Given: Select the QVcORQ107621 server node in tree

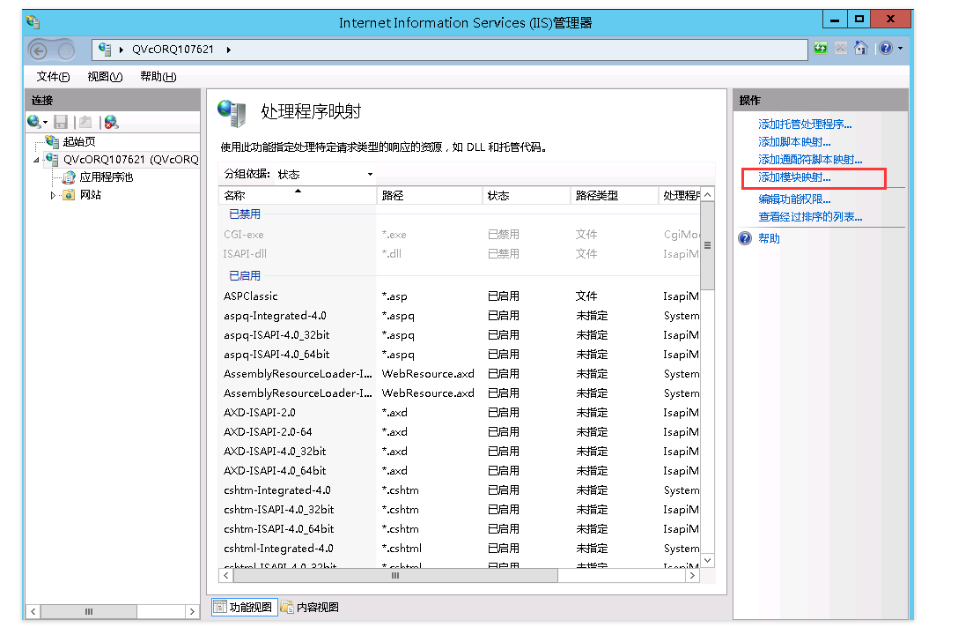Looking at the screenshot, I should pyautogui.click(x=131, y=160).
